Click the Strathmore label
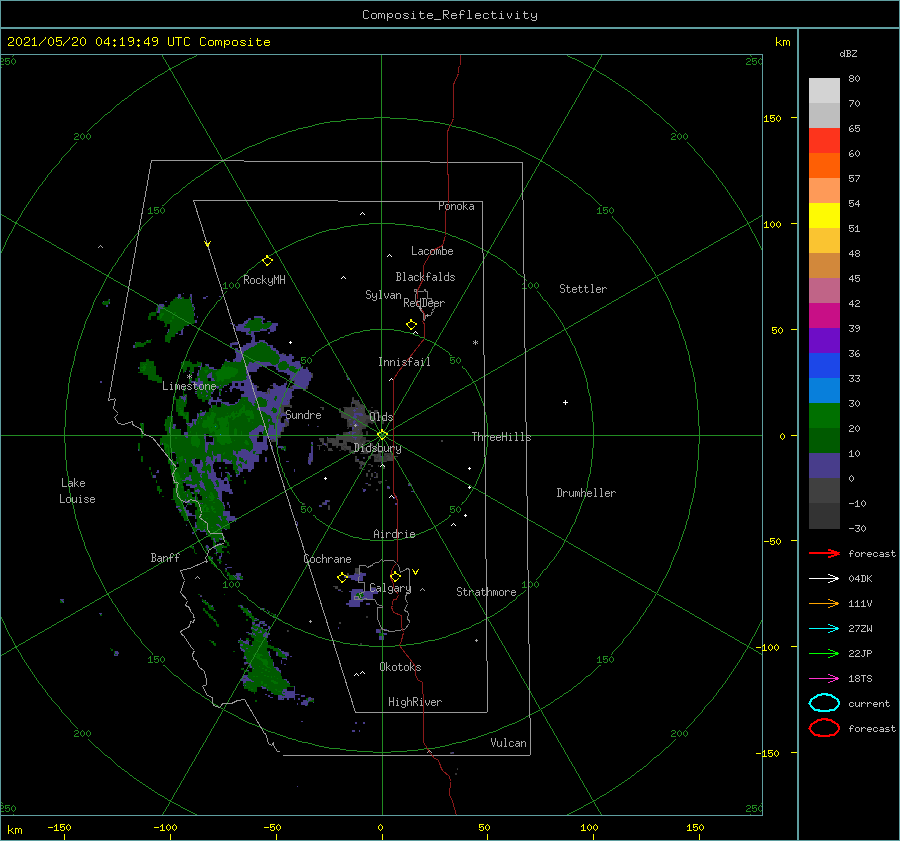900x841 pixels. (x=486, y=592)
